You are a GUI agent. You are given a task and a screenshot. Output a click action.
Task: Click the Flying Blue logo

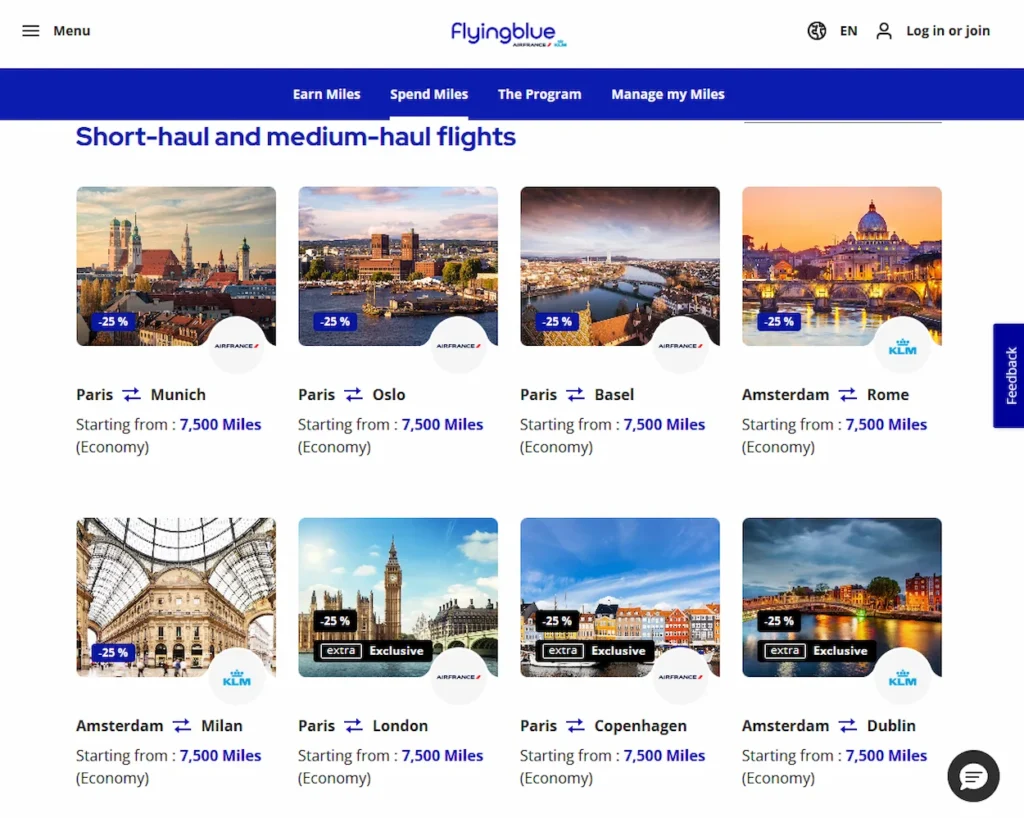[x=508, y=34]
